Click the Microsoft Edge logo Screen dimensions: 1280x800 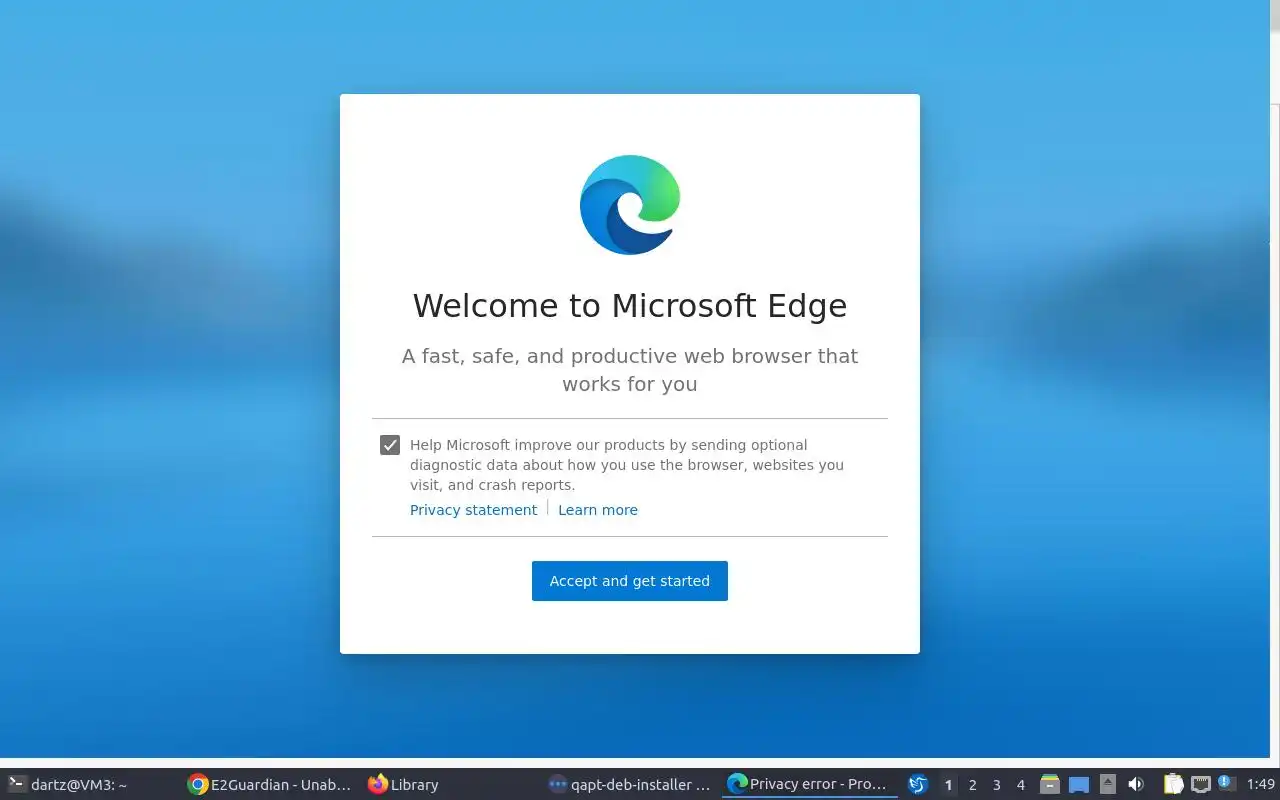(x=630, y=205)
